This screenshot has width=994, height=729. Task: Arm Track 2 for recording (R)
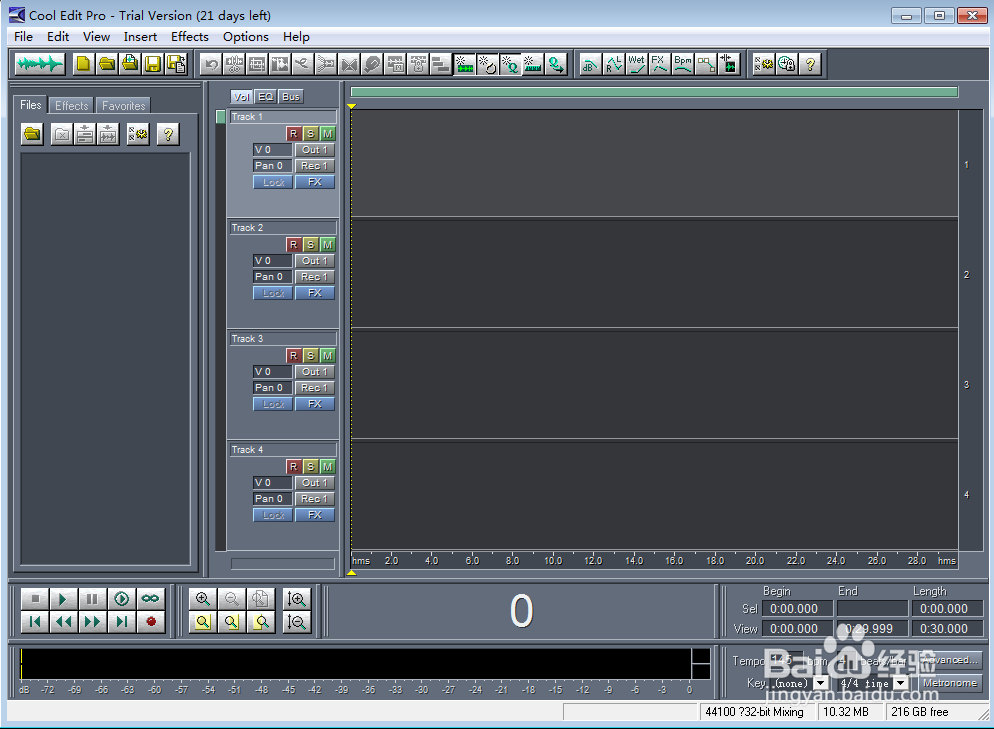click(x=294, y=245)
